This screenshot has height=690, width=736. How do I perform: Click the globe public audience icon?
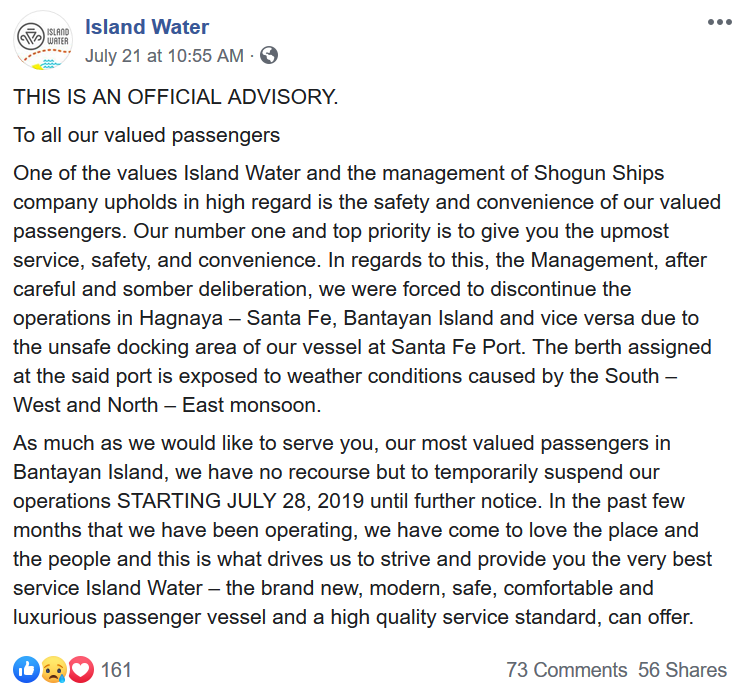pos(269,55)
